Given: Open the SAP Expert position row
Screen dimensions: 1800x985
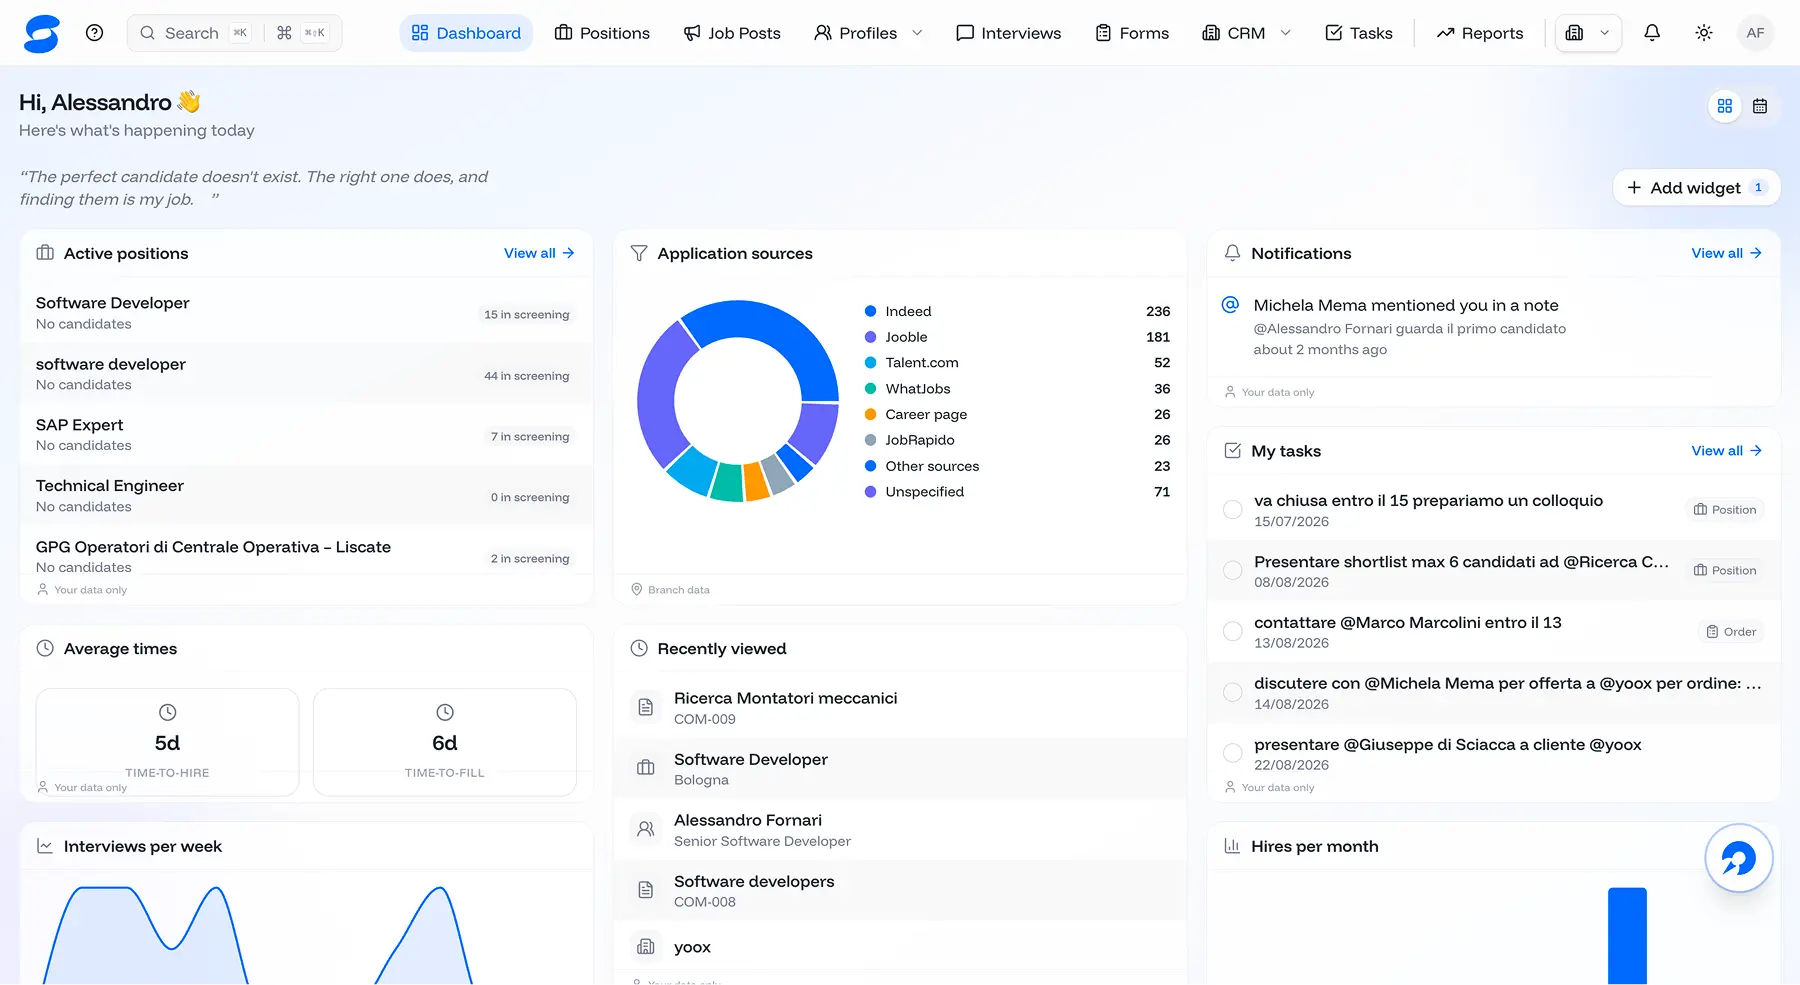Looking at the screenshot, I should [x=306, y=435].
